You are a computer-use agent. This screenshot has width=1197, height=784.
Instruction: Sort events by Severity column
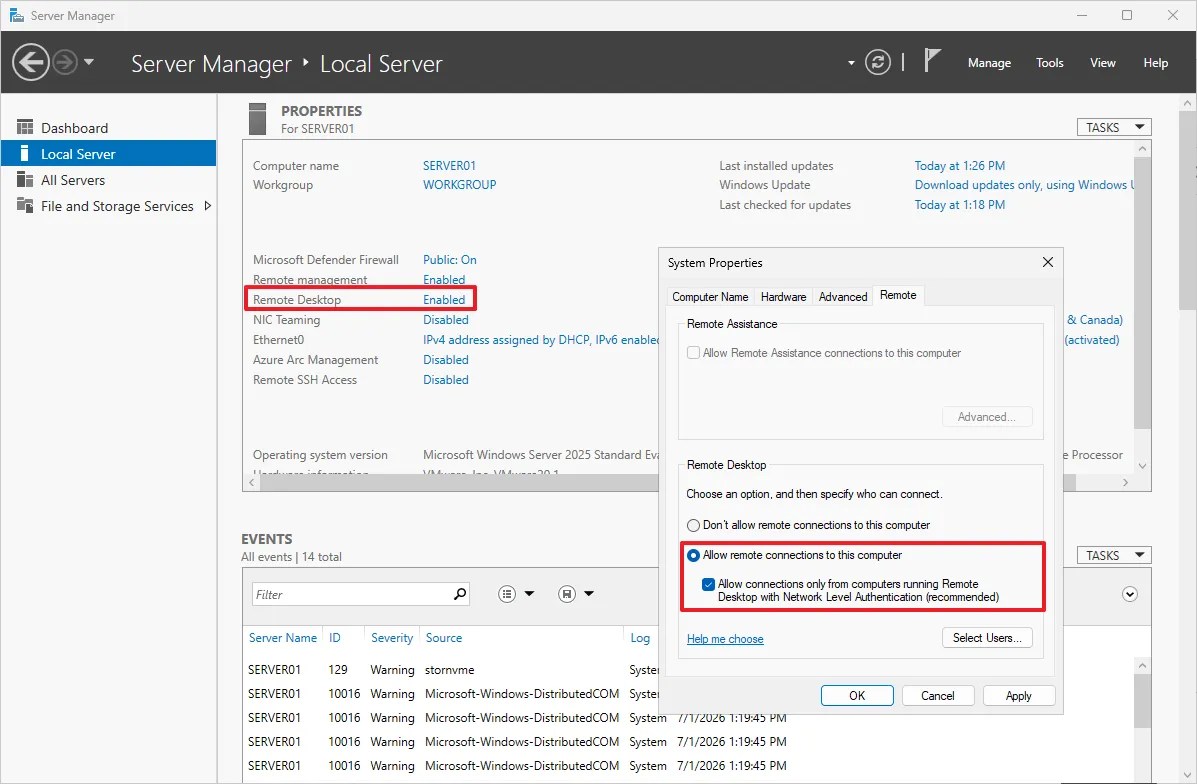(392, 637)
